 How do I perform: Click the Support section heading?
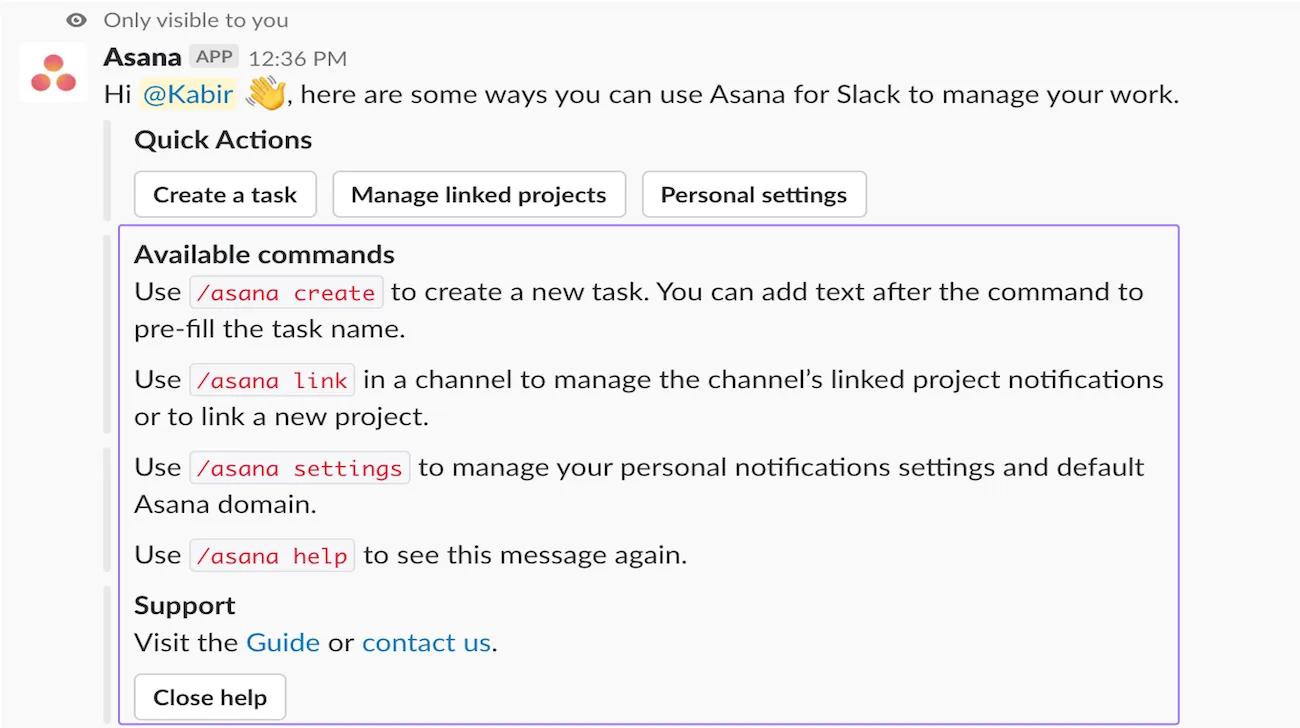point(184,605)
